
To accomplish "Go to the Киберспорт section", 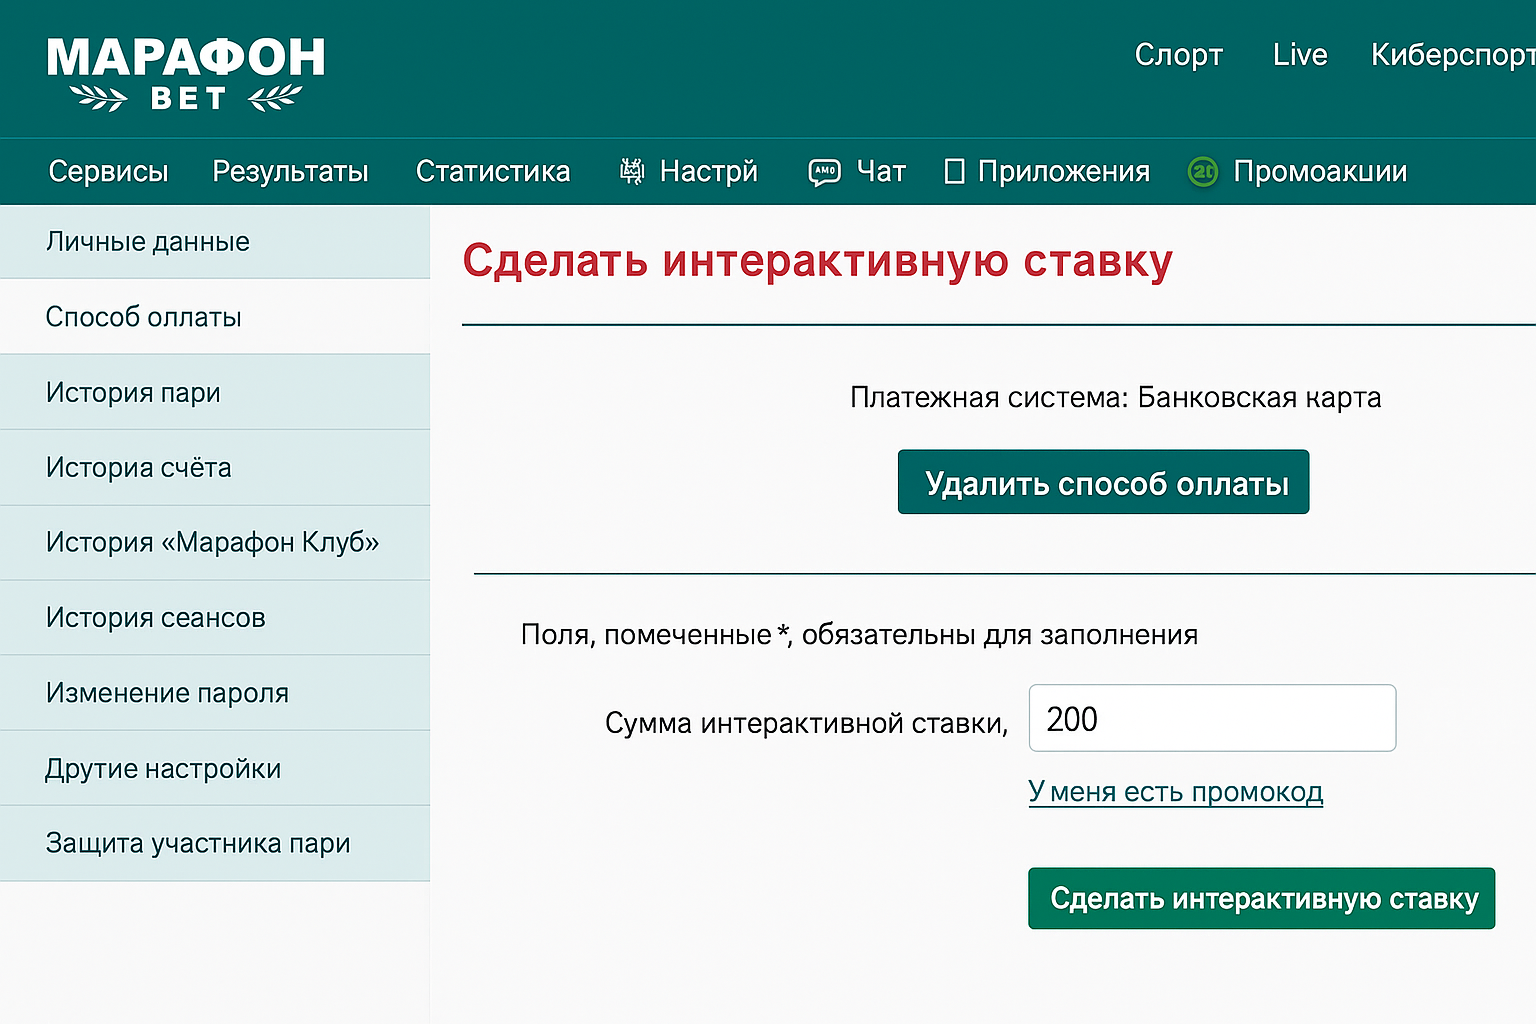I will [x=1452, y=55].
